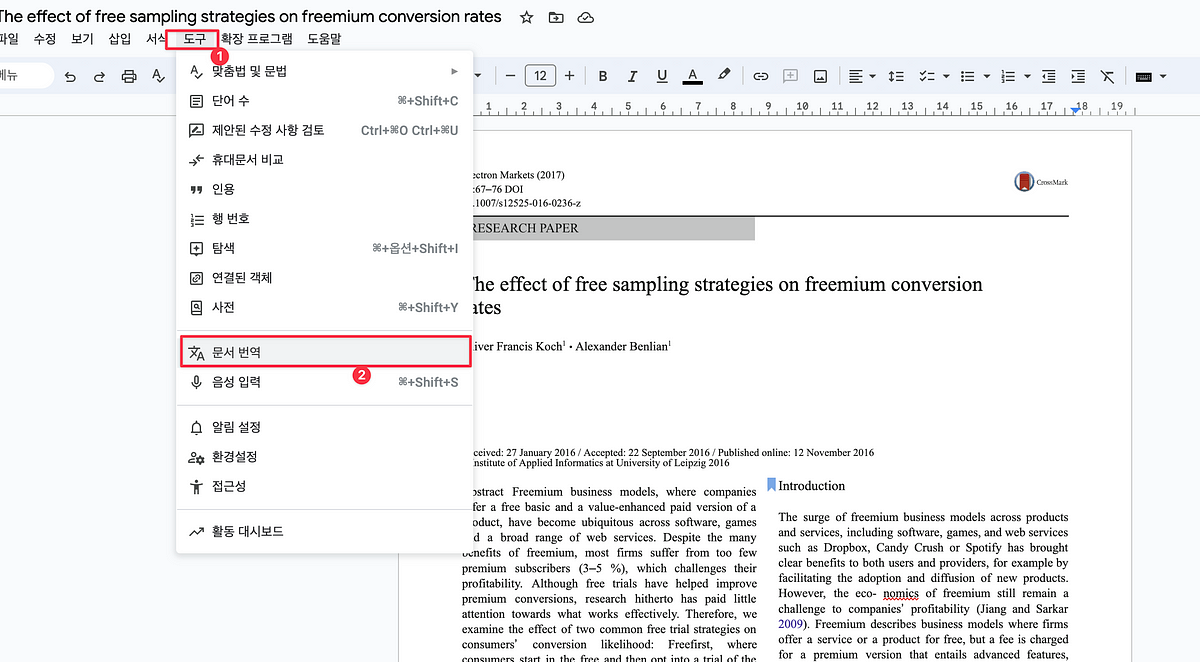The height and width of the screenshot is (662, 1200).
Task: Print the document via printer icon
Action: point(129,76)
